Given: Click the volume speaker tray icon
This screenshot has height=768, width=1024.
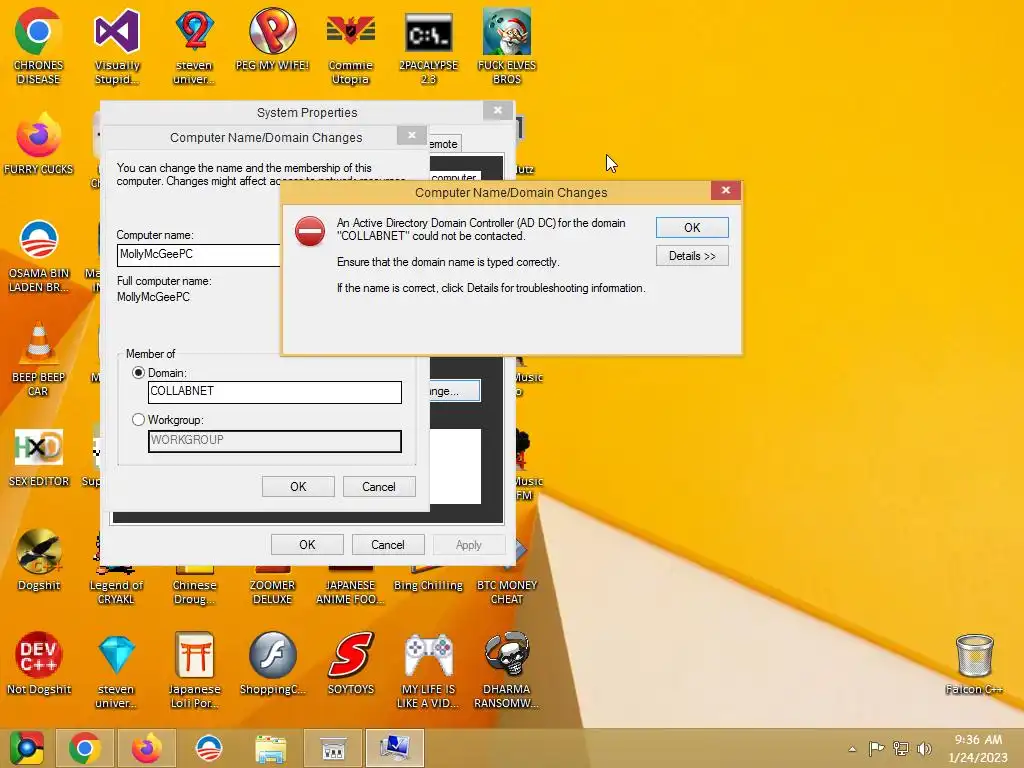Looking at the screenshot, I should (923, 748).
